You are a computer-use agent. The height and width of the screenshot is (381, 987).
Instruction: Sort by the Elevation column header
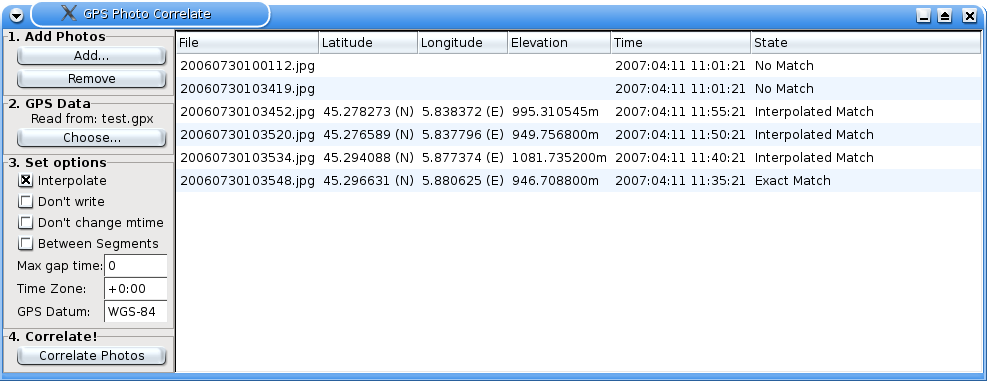pos(559,43)
